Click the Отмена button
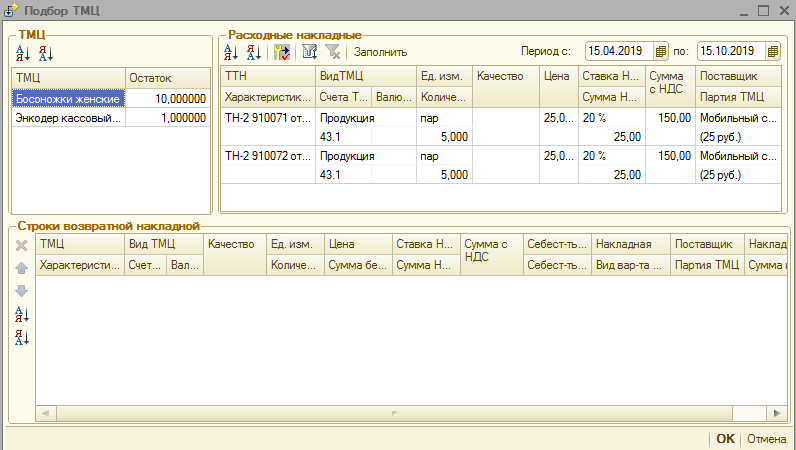The image size is (796, 450). [767, 438]
